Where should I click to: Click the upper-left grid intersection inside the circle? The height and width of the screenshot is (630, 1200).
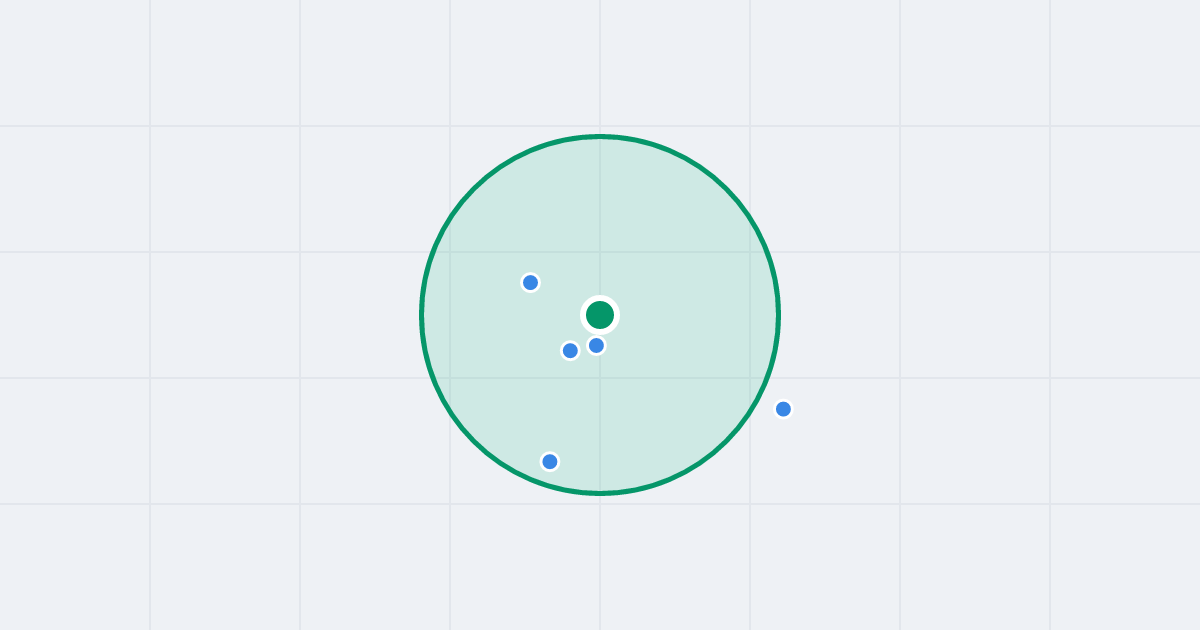450,252
